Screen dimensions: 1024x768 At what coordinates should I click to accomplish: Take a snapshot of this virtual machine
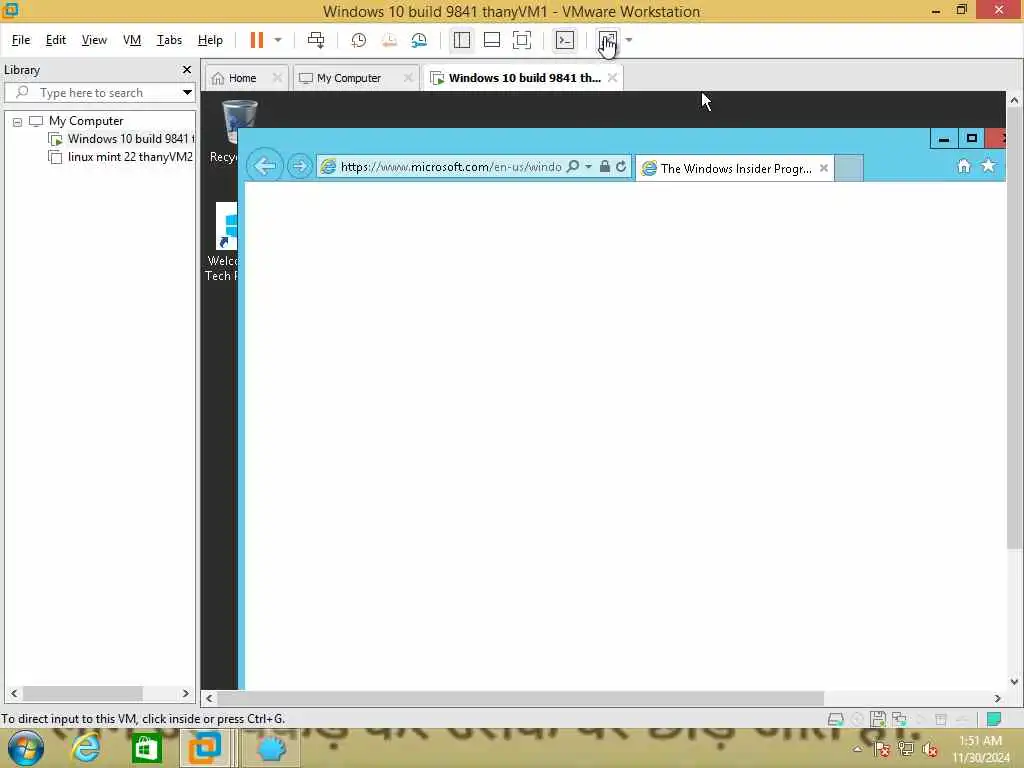pos(359,40)
